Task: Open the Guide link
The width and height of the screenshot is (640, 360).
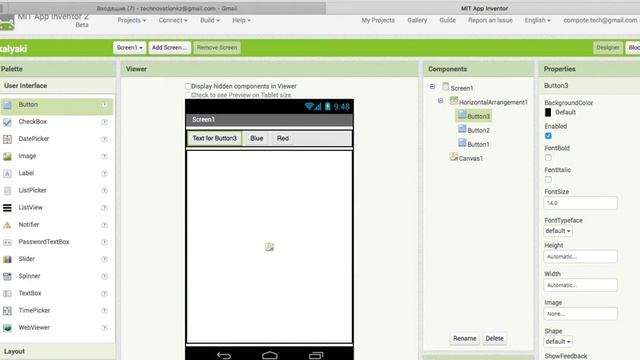Action: pos(447,20)
